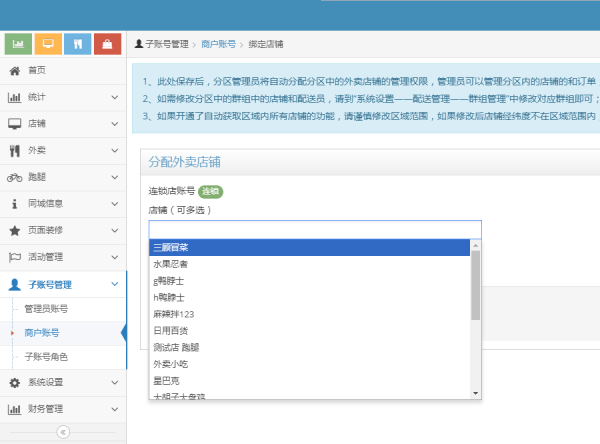Viewport: 600px width, 444px height.
Task: Click the star icon for 页面装修
Action: (x=14, y=230)
